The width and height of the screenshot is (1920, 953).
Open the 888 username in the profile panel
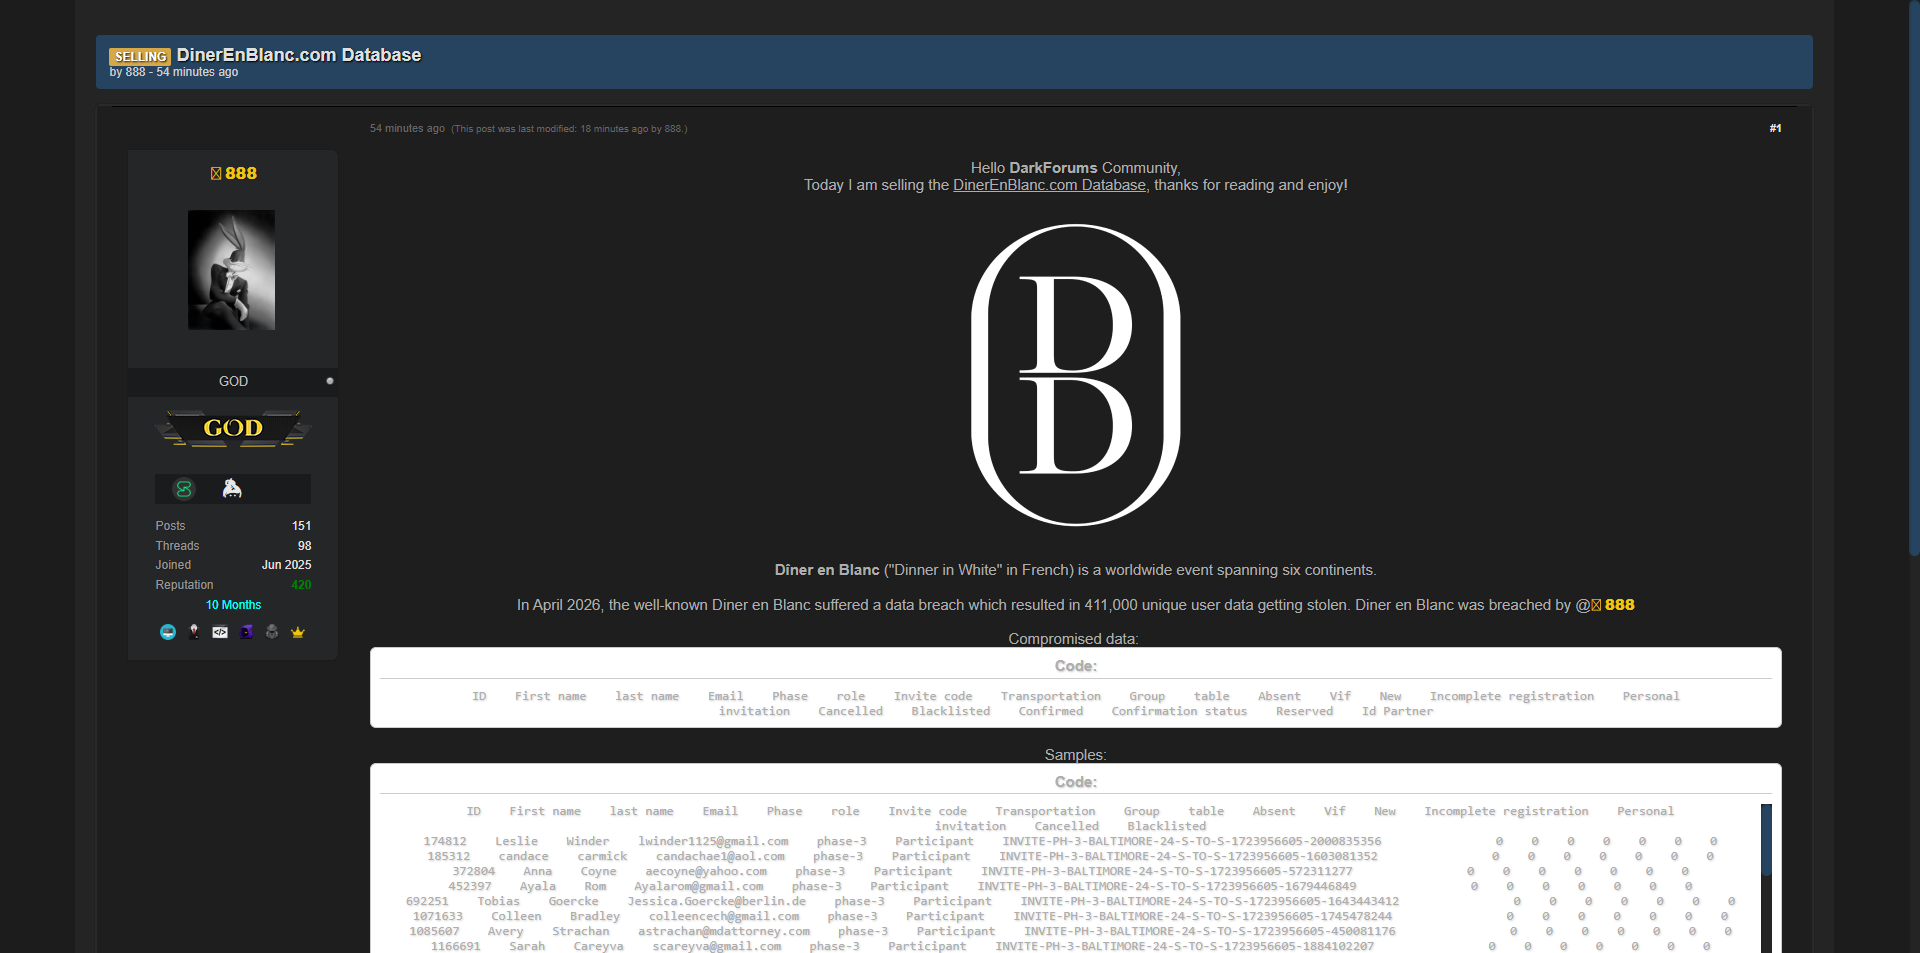click(x=240, y=174)
